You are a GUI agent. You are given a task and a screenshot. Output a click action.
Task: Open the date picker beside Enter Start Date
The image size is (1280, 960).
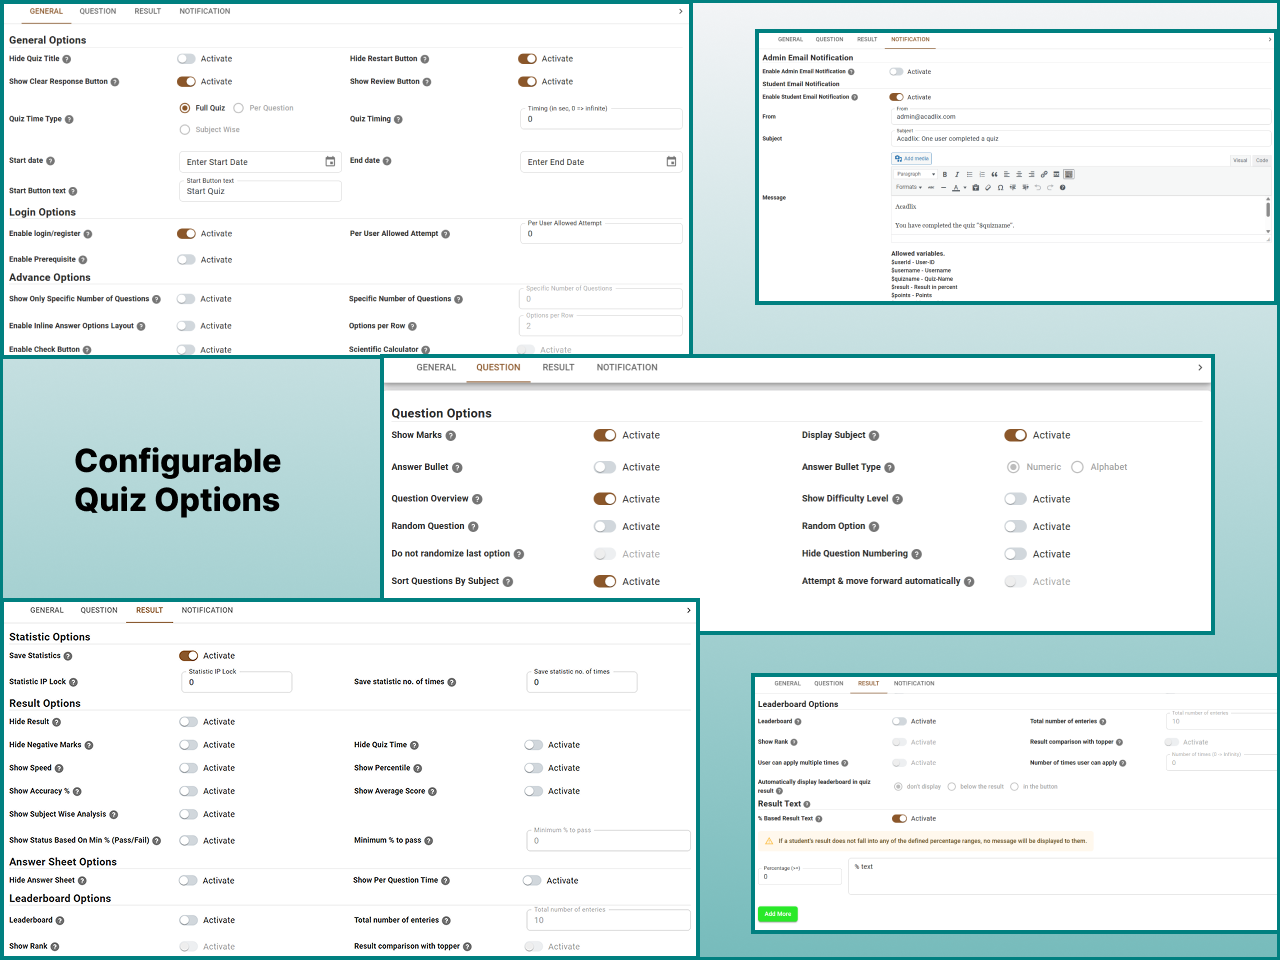[x=331, y=161]
